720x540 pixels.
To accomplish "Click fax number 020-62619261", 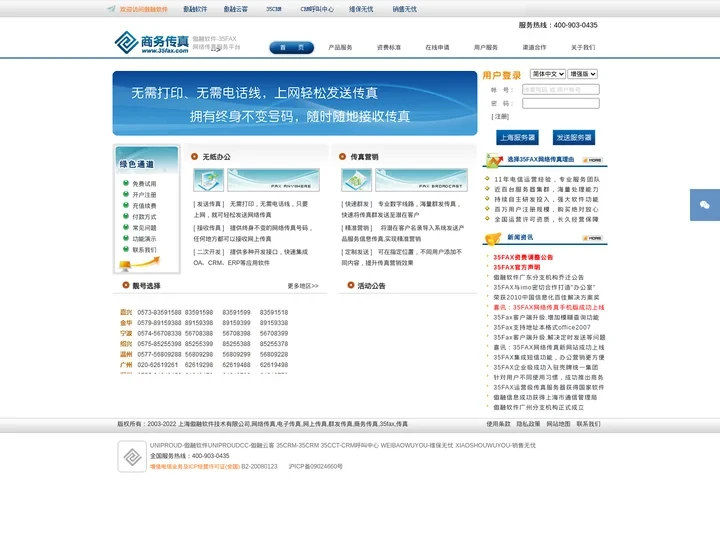I will pos(158,365).
